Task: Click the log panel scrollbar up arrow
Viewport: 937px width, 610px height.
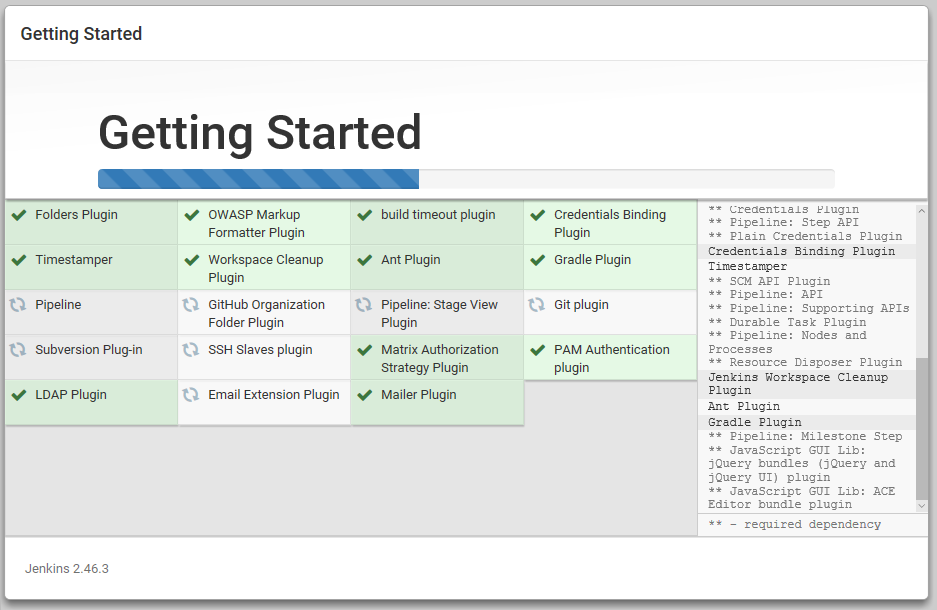Action: click(x=921, y=210)
